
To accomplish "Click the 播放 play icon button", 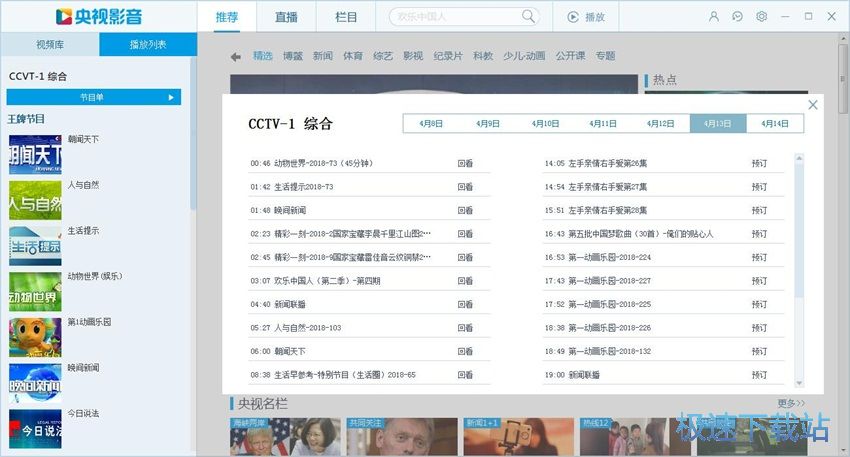I will pyautogui.click(x=586, y=17).
